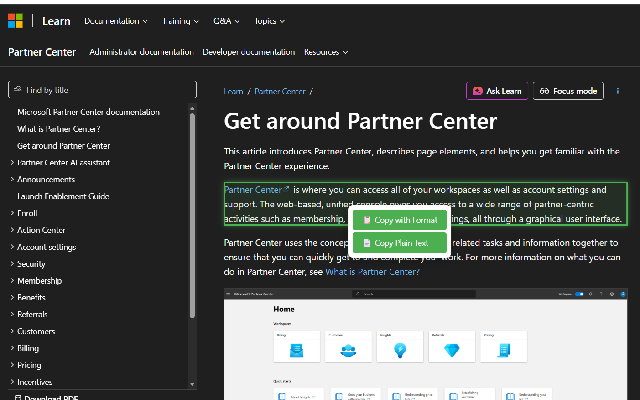Open the Learn home link

click(x=56, y=21)
